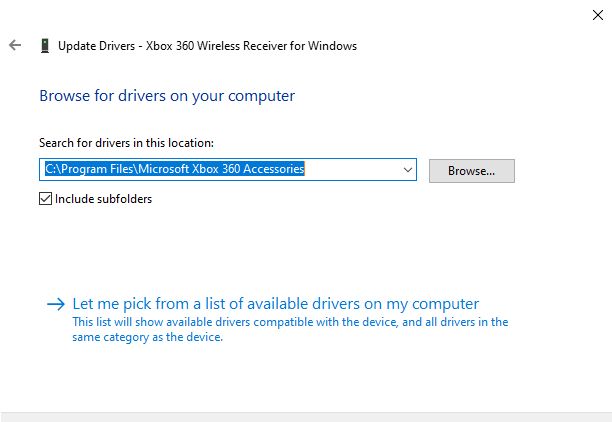Viewport: 612px width, 422px height.
Task: Click the 'C:\Program Files' portion of the path
Action: [87, 170]
